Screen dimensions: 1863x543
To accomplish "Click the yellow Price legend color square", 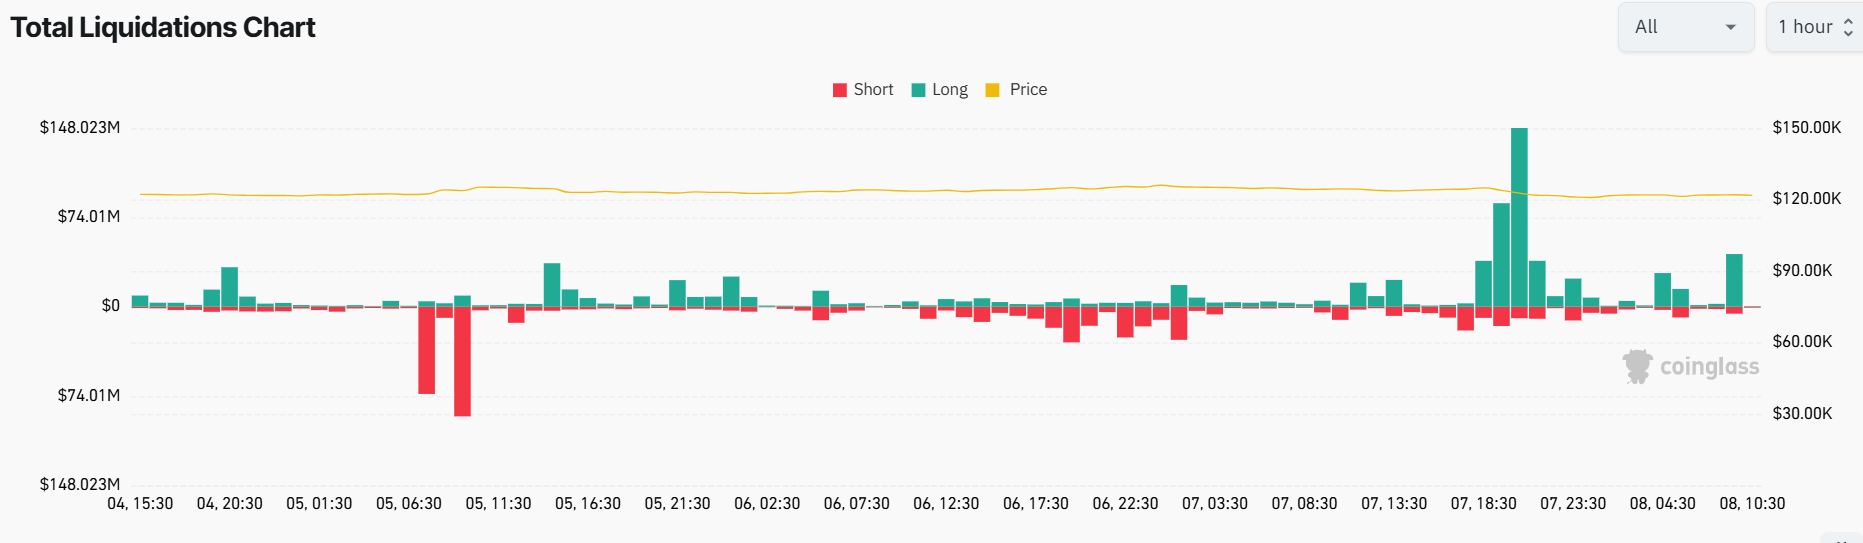I will click(x=992, y=90).
